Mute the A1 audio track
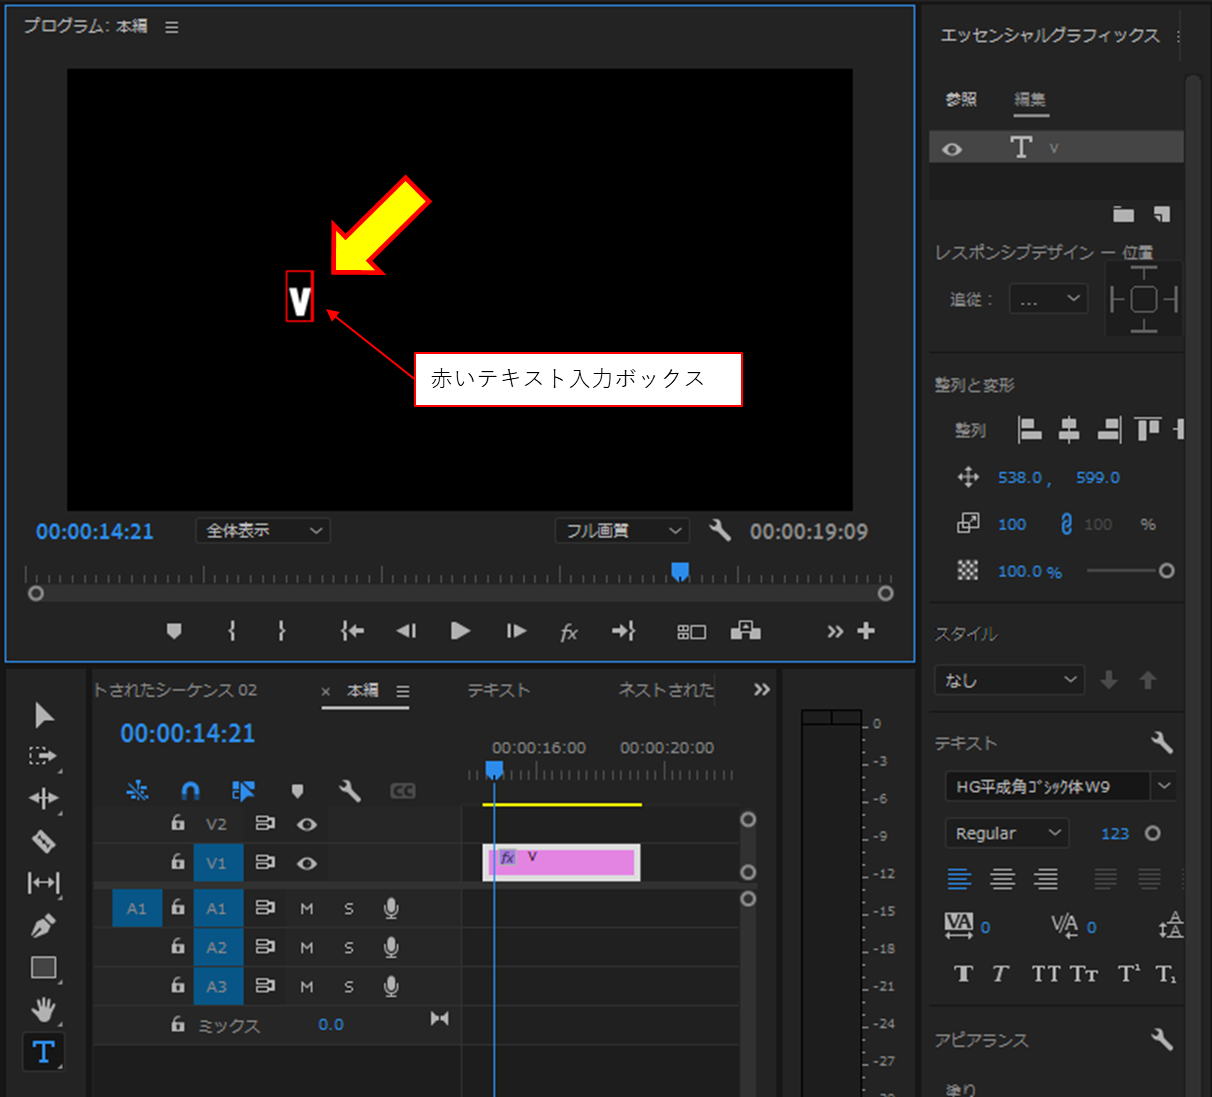Screen dimensions: 1212x1097 pos(307,908)
